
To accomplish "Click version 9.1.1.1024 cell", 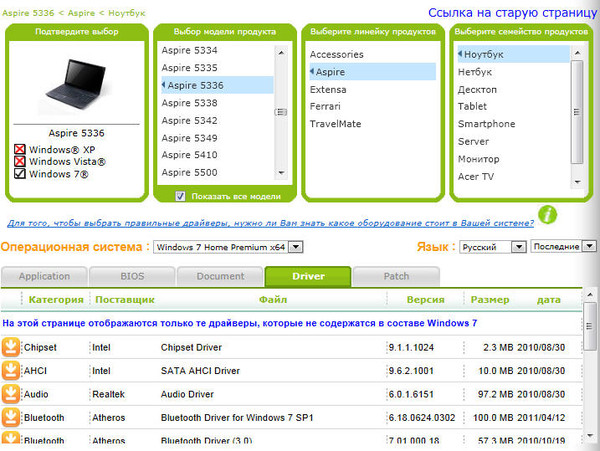I will [x=411, y=347].
